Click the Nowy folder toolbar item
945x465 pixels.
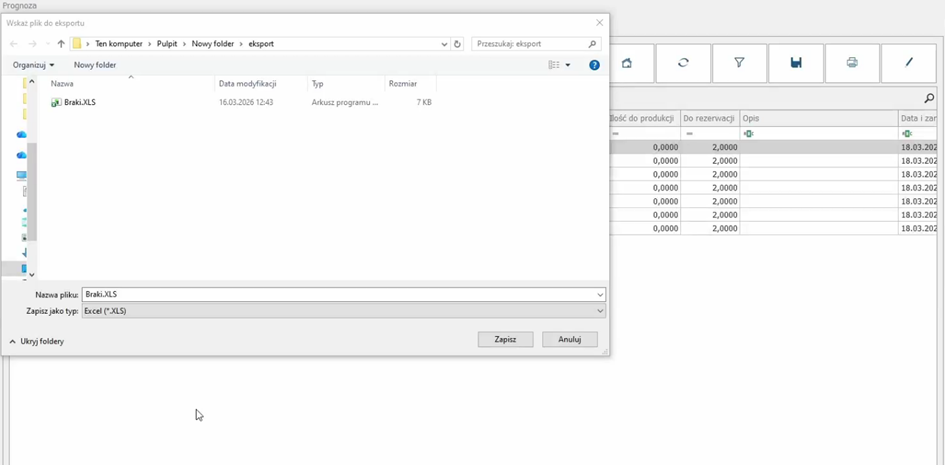pos(95,65)
